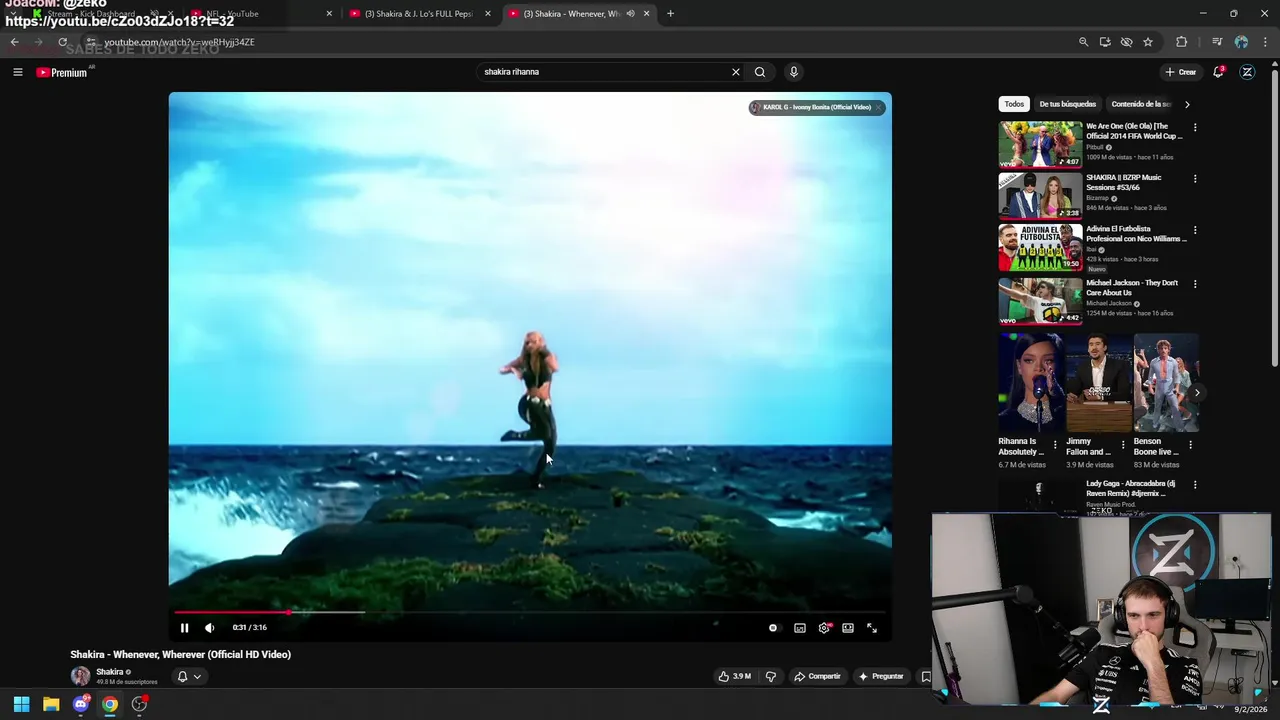The height and width of the screenshot is (720, 1280).
Task: Dislike the video
Action: tap(770, 677)
